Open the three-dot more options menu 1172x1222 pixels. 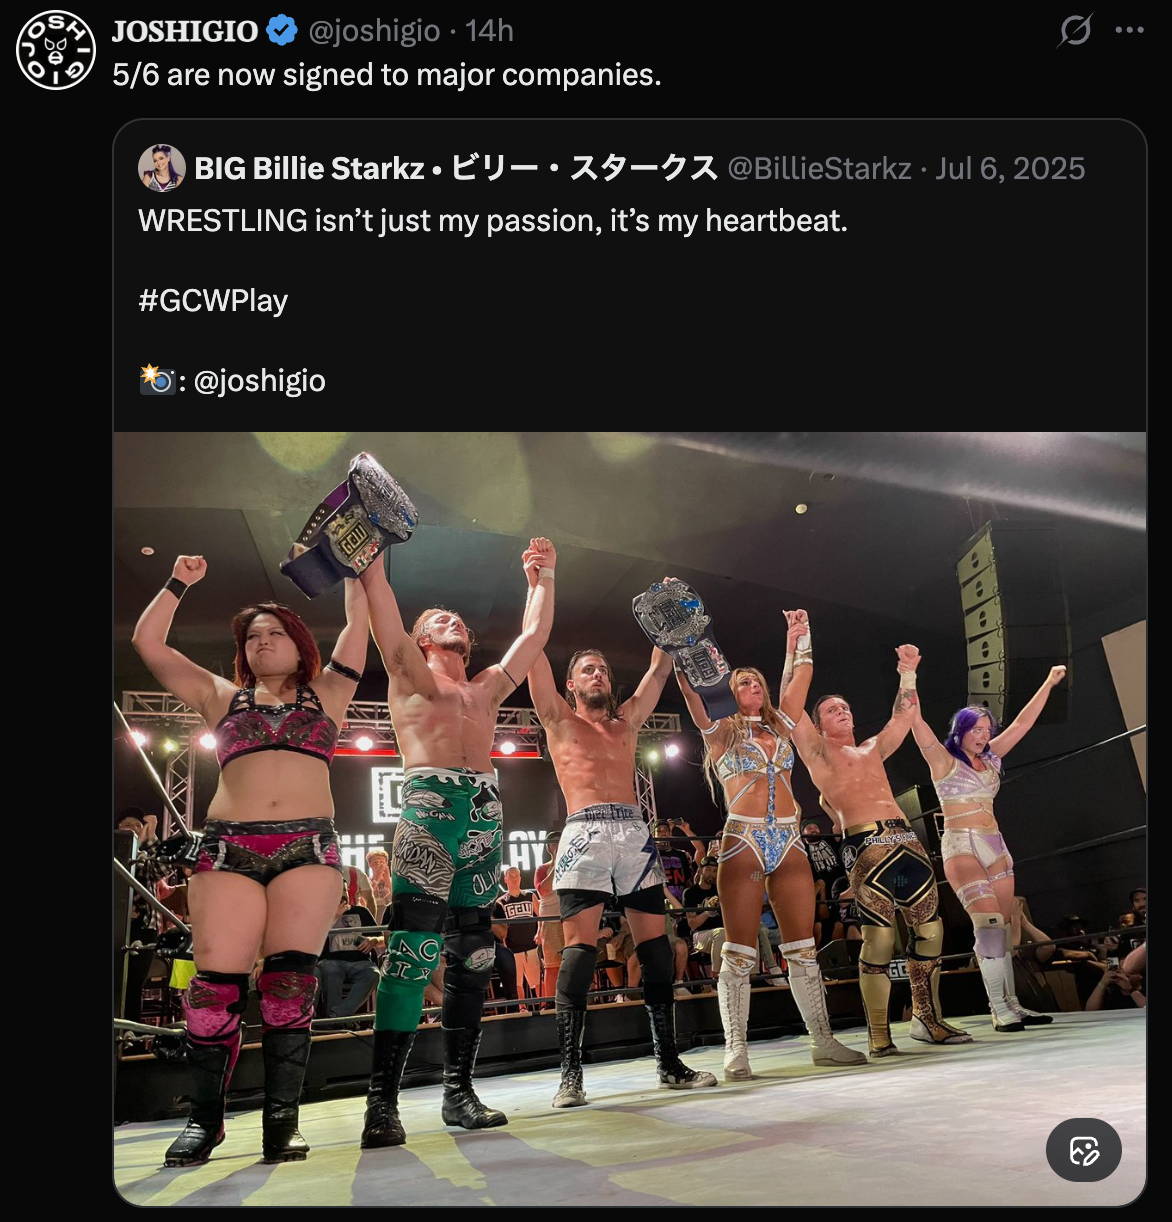pos(1130,30)
